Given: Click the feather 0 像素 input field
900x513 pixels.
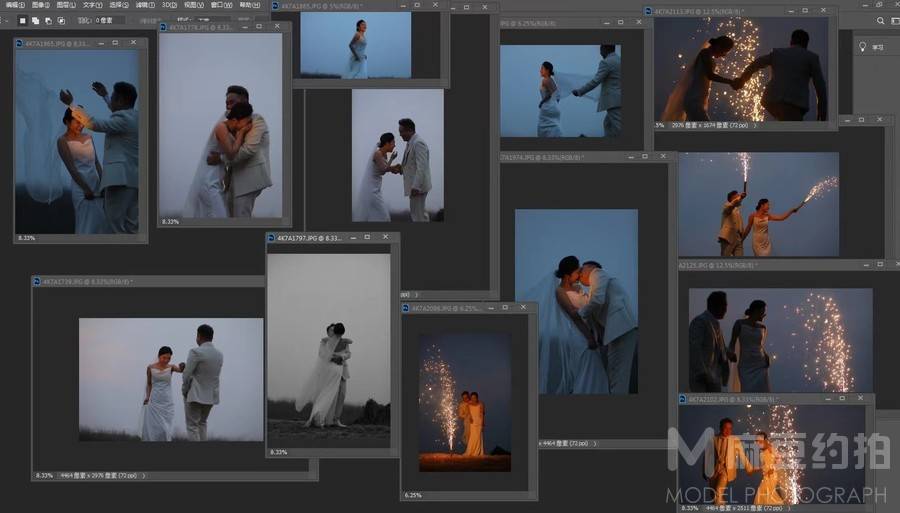Looking at the screenshot, I should 109,21.
